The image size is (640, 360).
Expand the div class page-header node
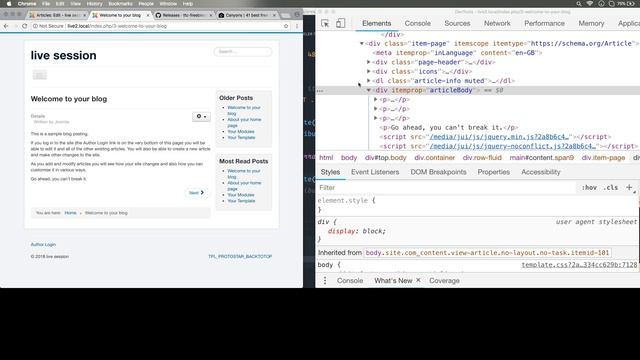369,62
